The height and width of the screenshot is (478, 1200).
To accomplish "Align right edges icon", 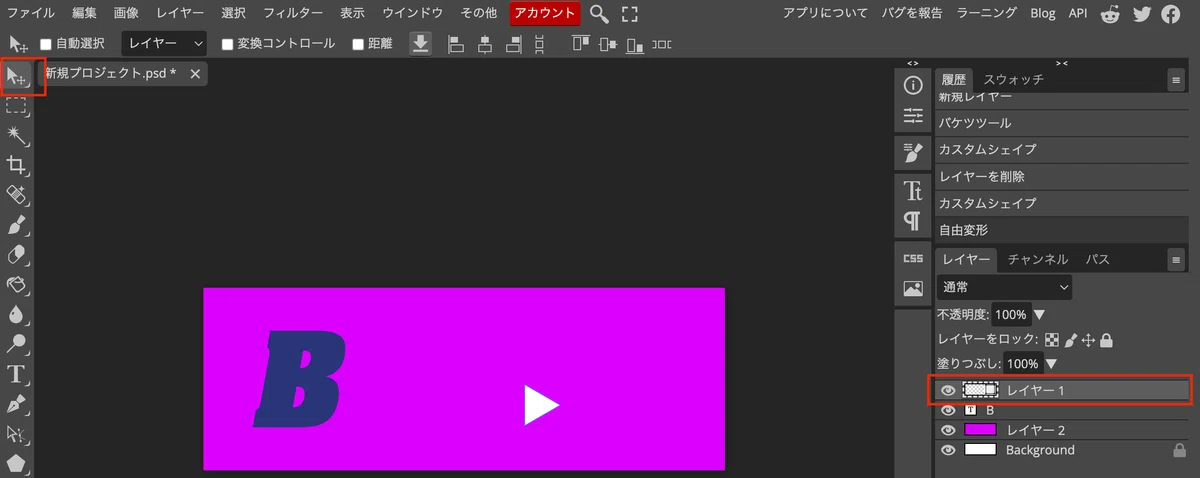I will 514,44.
